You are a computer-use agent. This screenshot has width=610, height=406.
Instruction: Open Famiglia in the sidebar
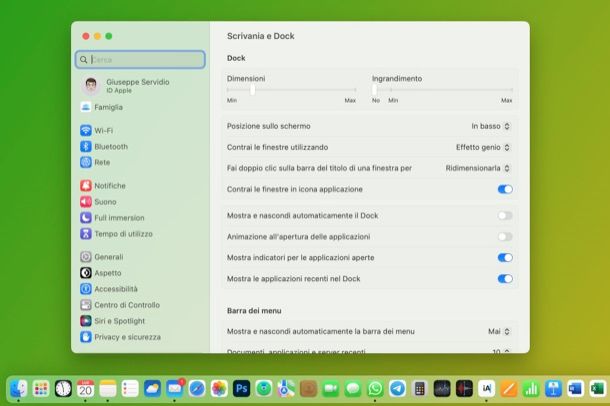102,107
